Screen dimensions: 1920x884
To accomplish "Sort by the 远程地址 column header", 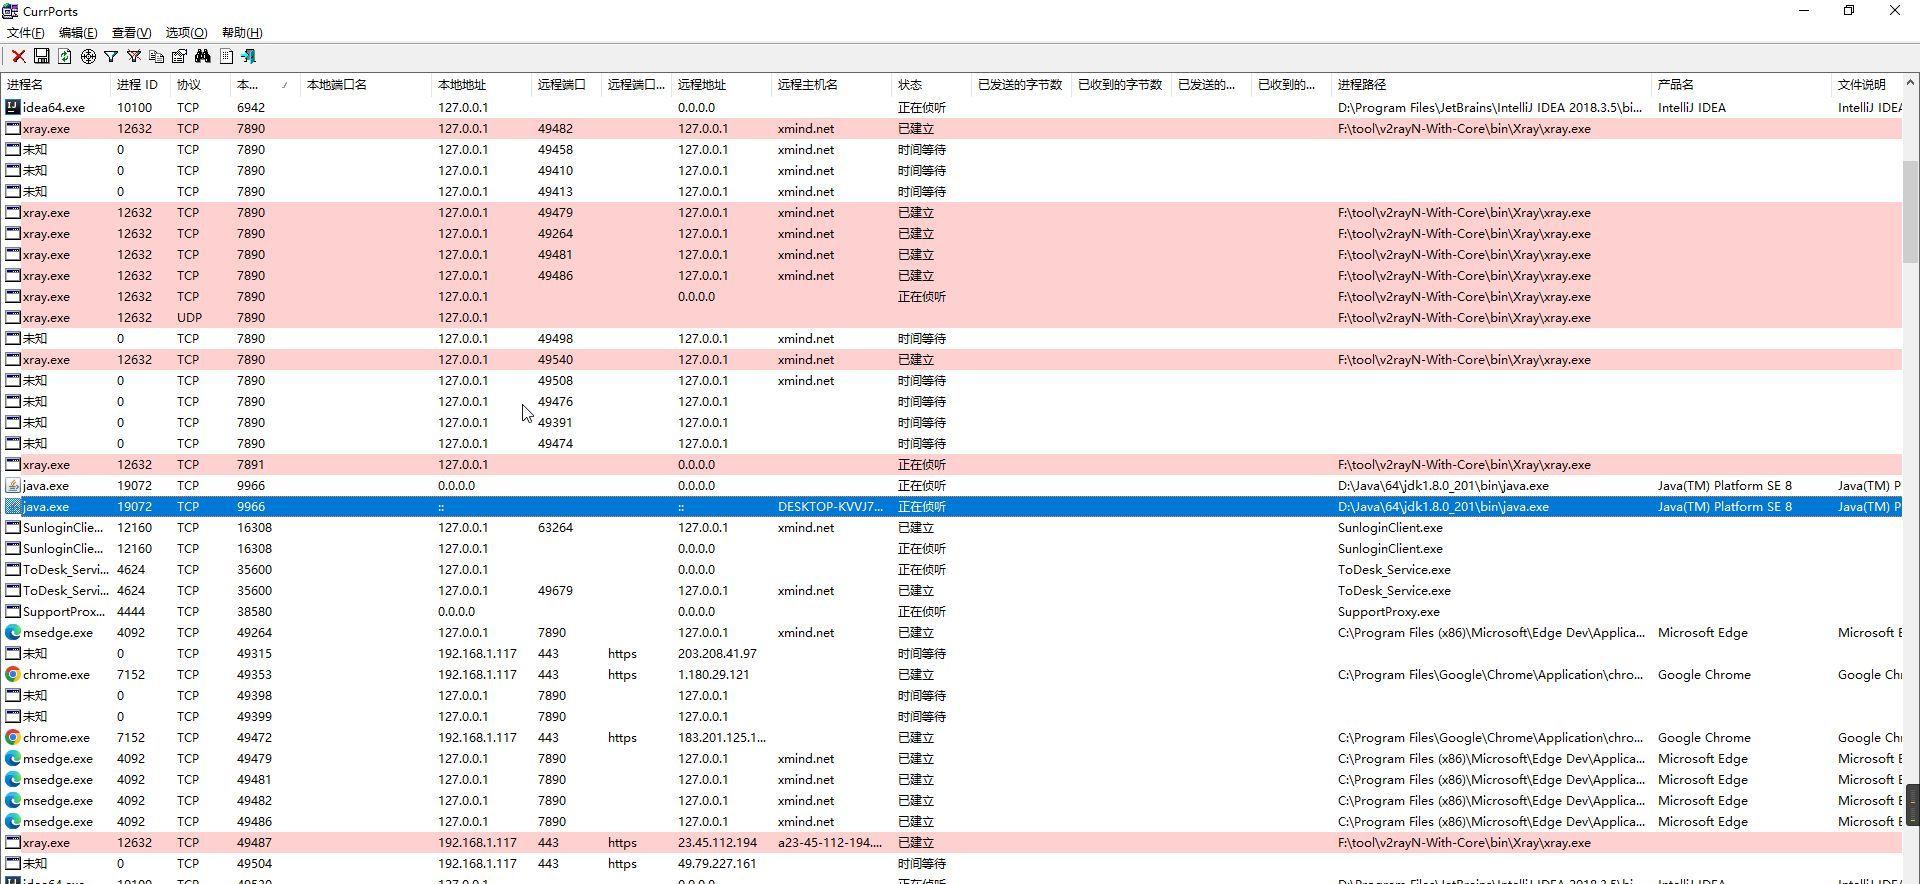I will (720, 85).
